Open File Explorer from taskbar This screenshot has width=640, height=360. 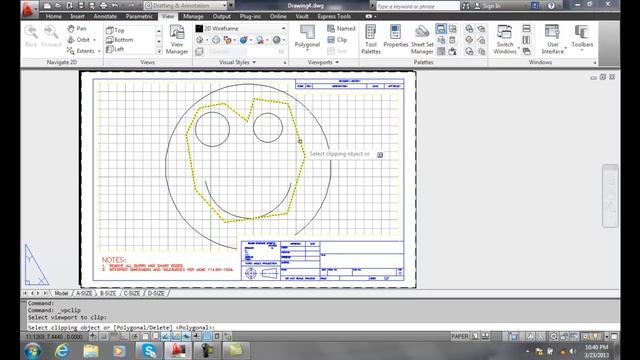(91, 351)
